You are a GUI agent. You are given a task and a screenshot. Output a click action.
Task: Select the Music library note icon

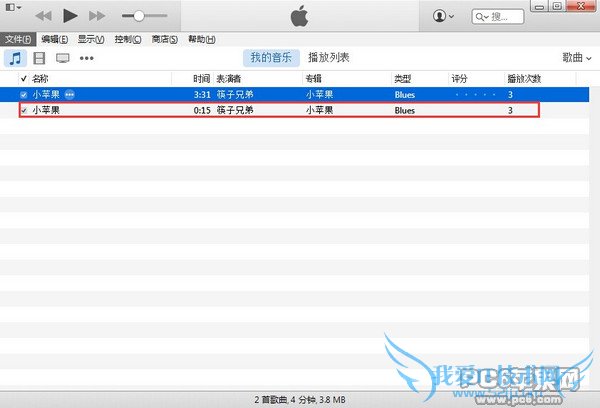15,58
